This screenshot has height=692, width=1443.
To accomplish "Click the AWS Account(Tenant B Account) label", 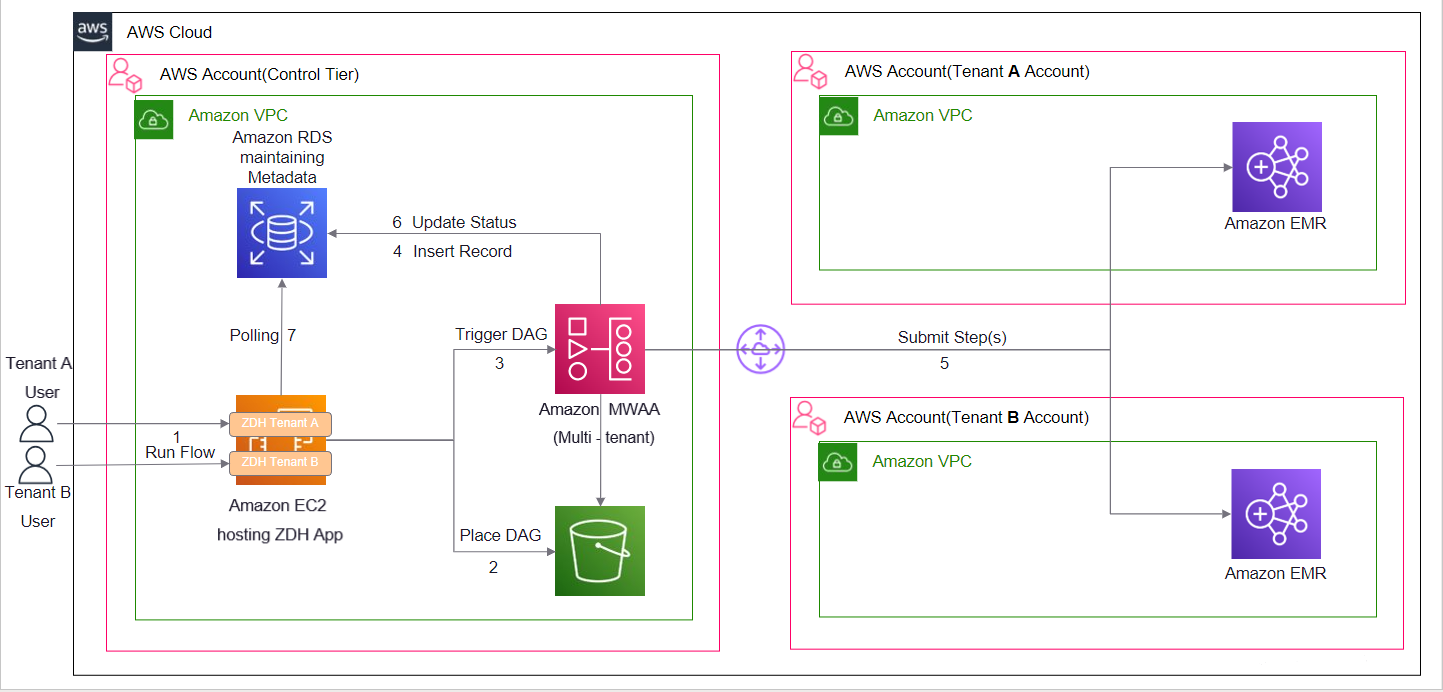I will (x=967, y=417).
